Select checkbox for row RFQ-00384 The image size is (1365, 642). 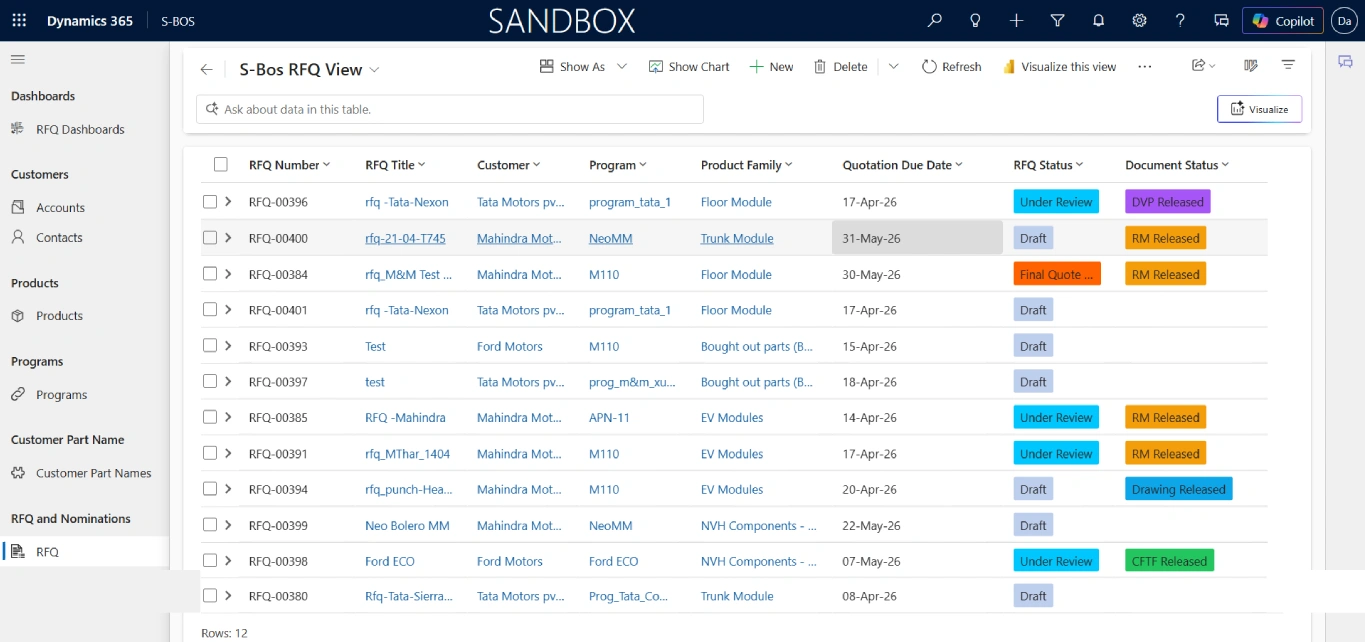[x=210, y=274]
